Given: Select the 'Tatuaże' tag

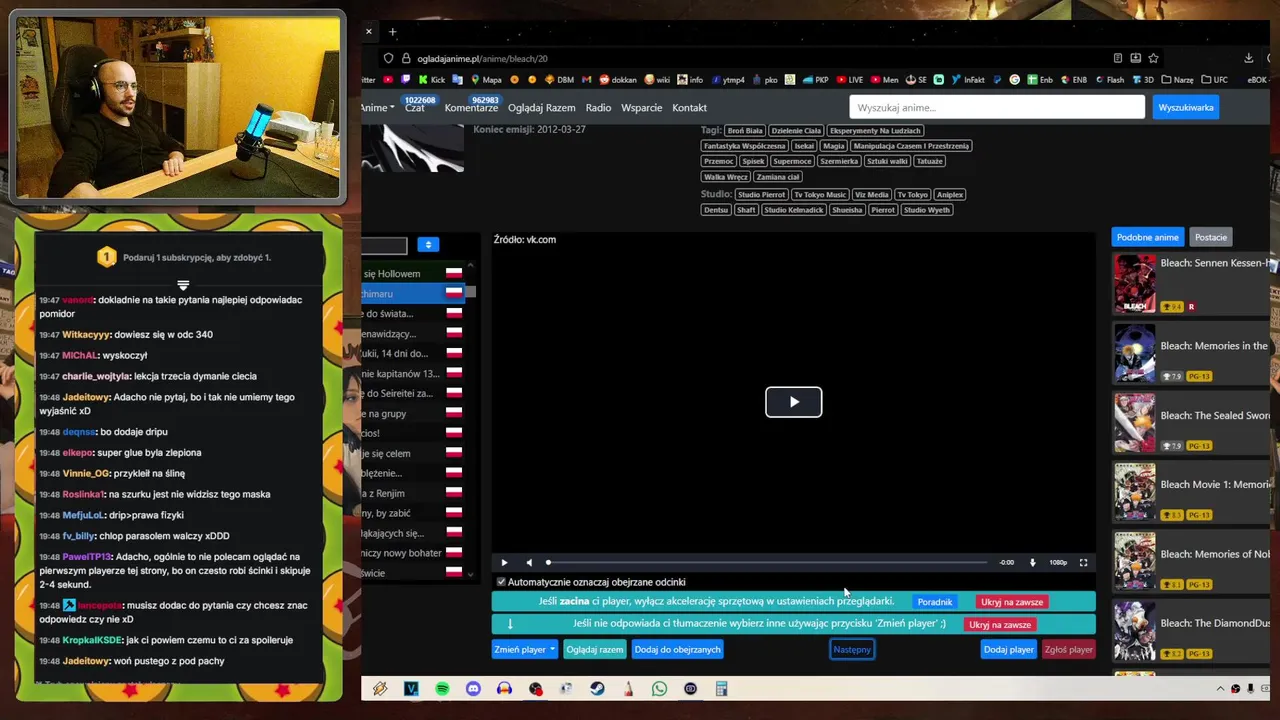Looking at the screenshot, I should tap(929, 161).
